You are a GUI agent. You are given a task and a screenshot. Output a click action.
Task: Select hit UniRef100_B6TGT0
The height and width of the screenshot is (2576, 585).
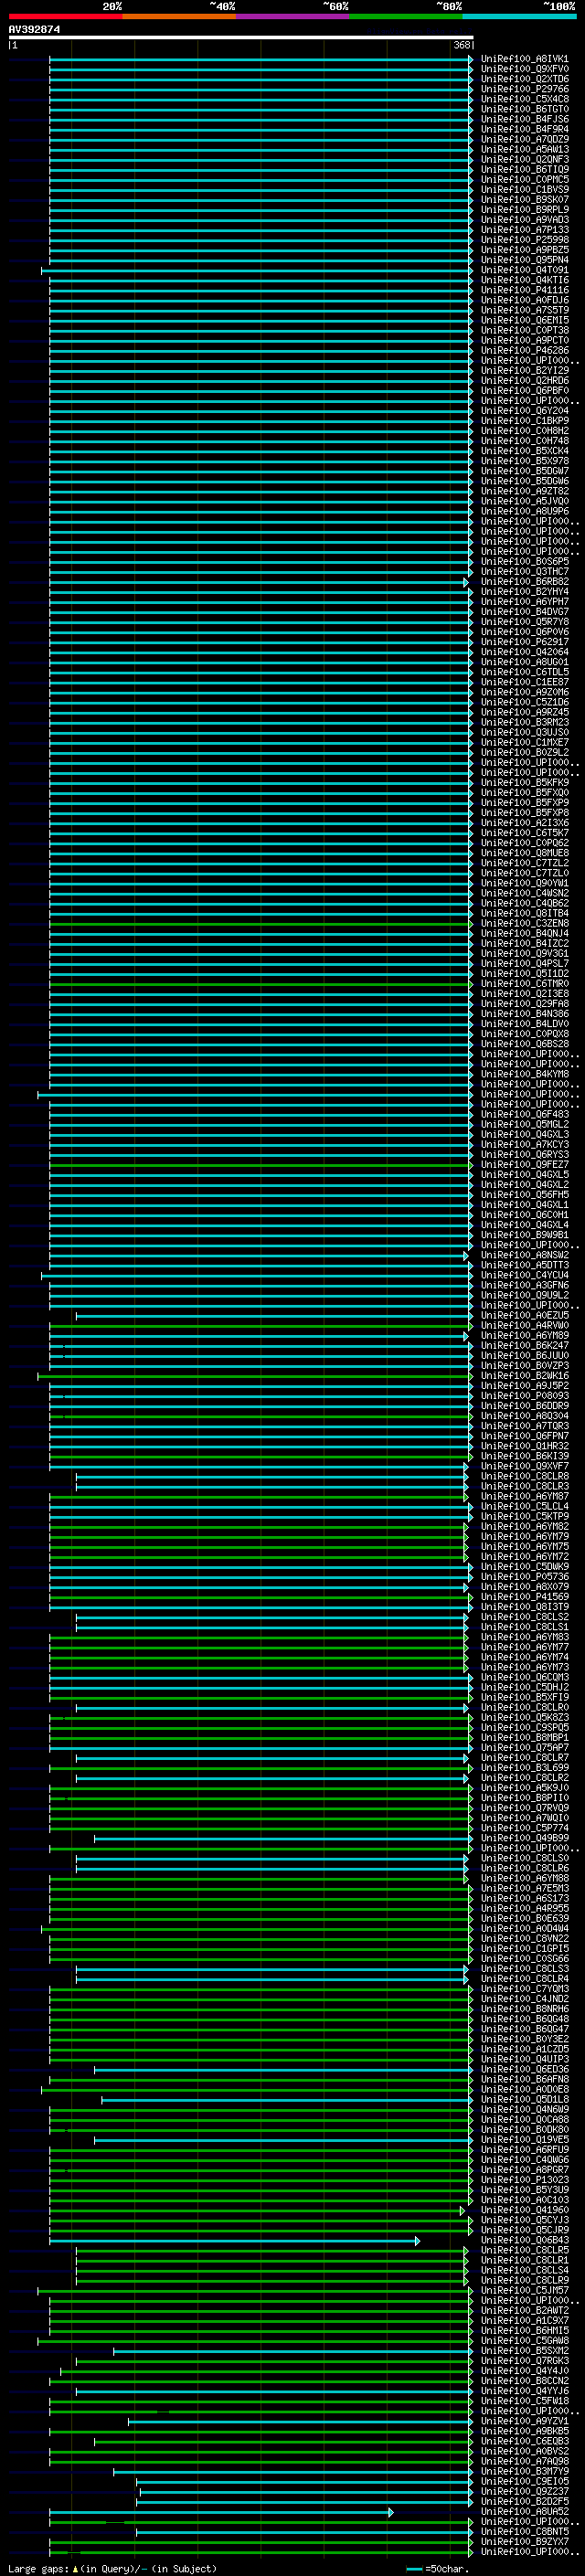(x=524, y=109)
